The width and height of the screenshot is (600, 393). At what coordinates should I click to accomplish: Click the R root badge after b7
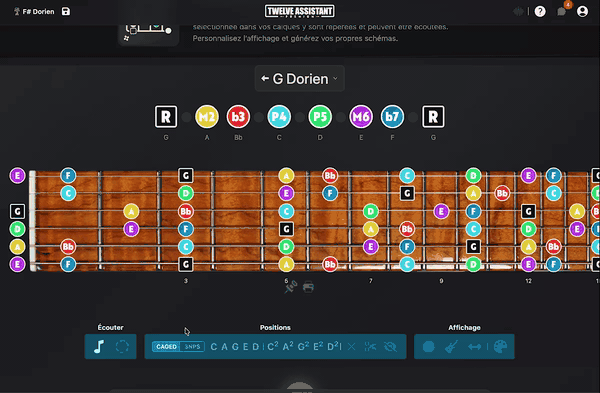[x=433, y=117]
